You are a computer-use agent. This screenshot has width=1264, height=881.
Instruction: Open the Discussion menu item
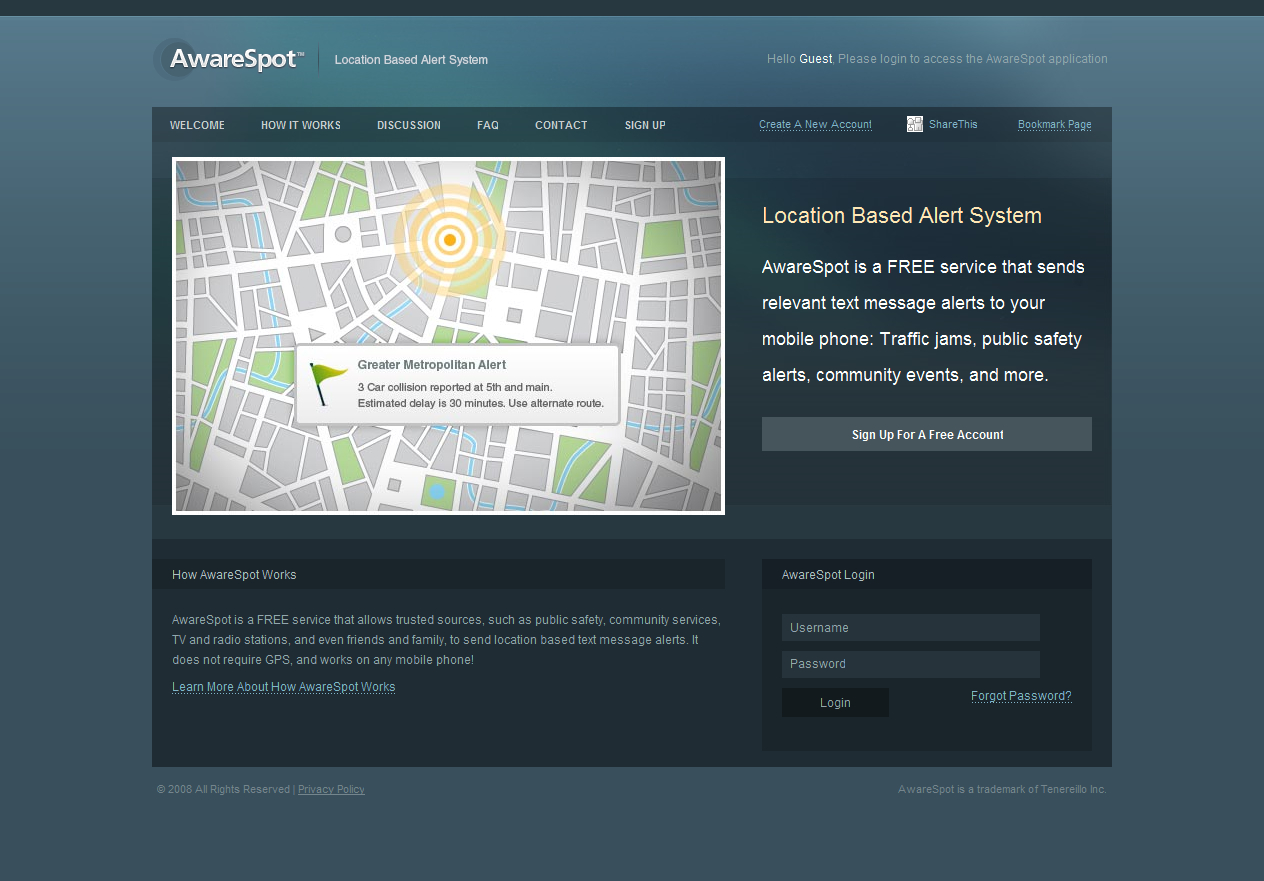(x=409, y=125)
